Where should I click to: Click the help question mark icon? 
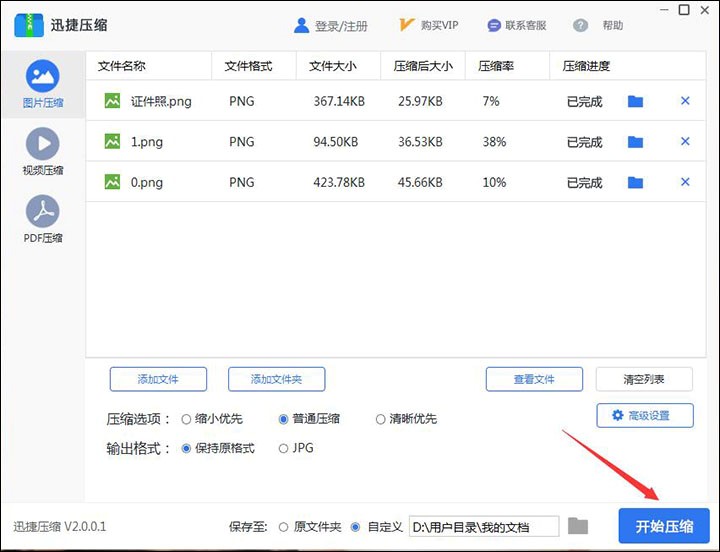tap(580, 25)
